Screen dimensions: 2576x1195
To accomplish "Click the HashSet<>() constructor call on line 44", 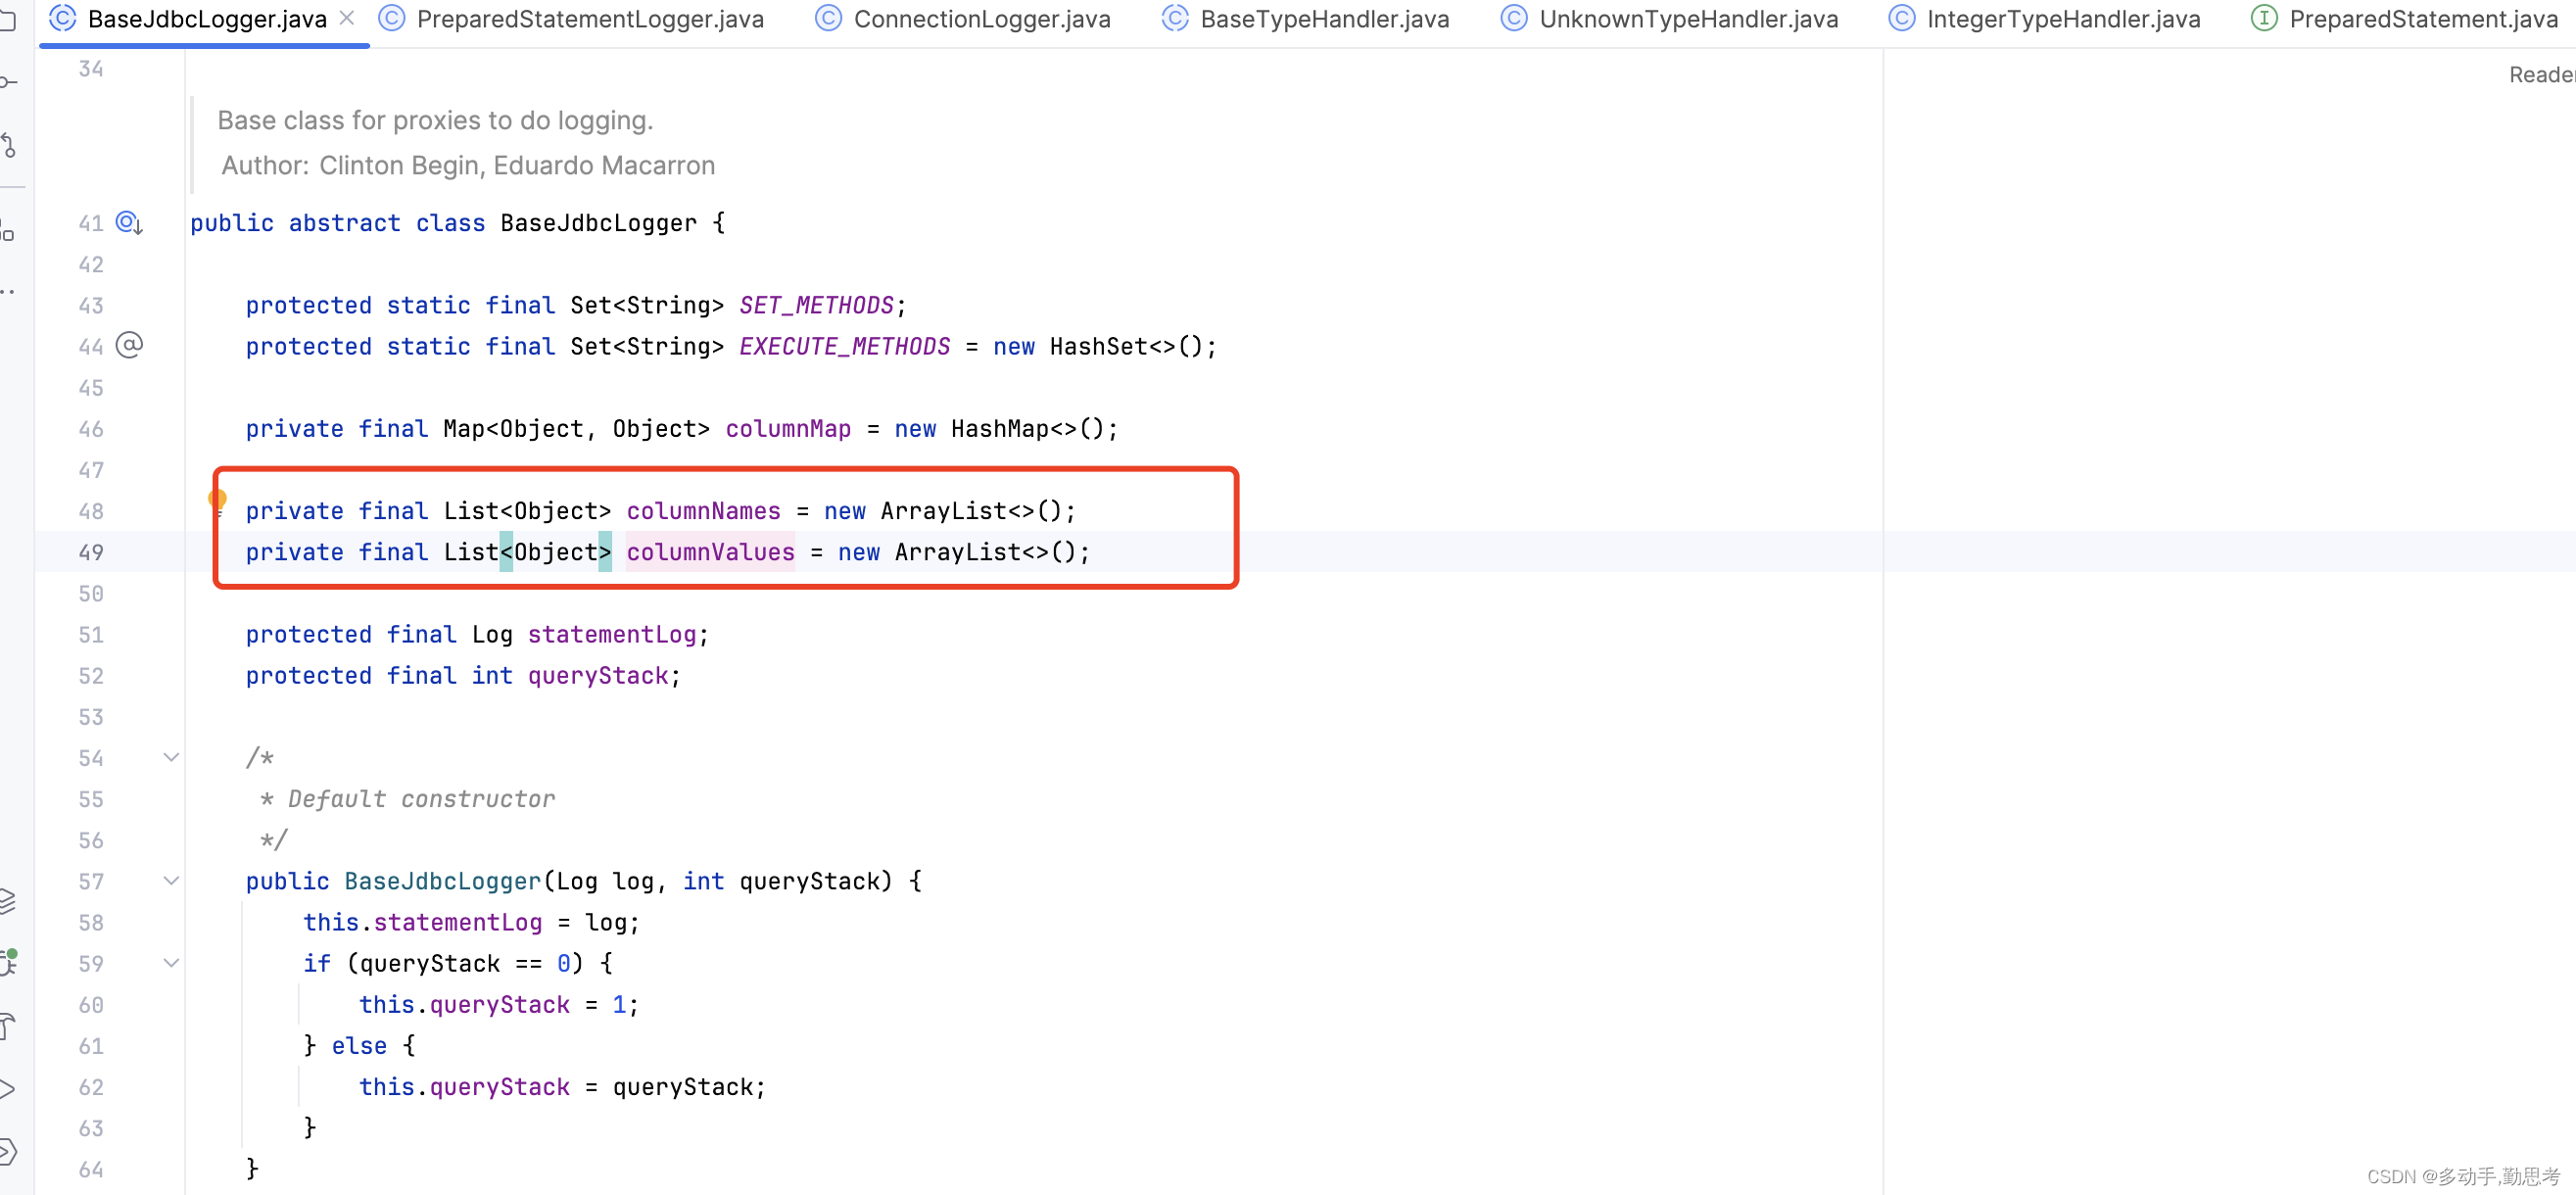I will click(1126, 346).
